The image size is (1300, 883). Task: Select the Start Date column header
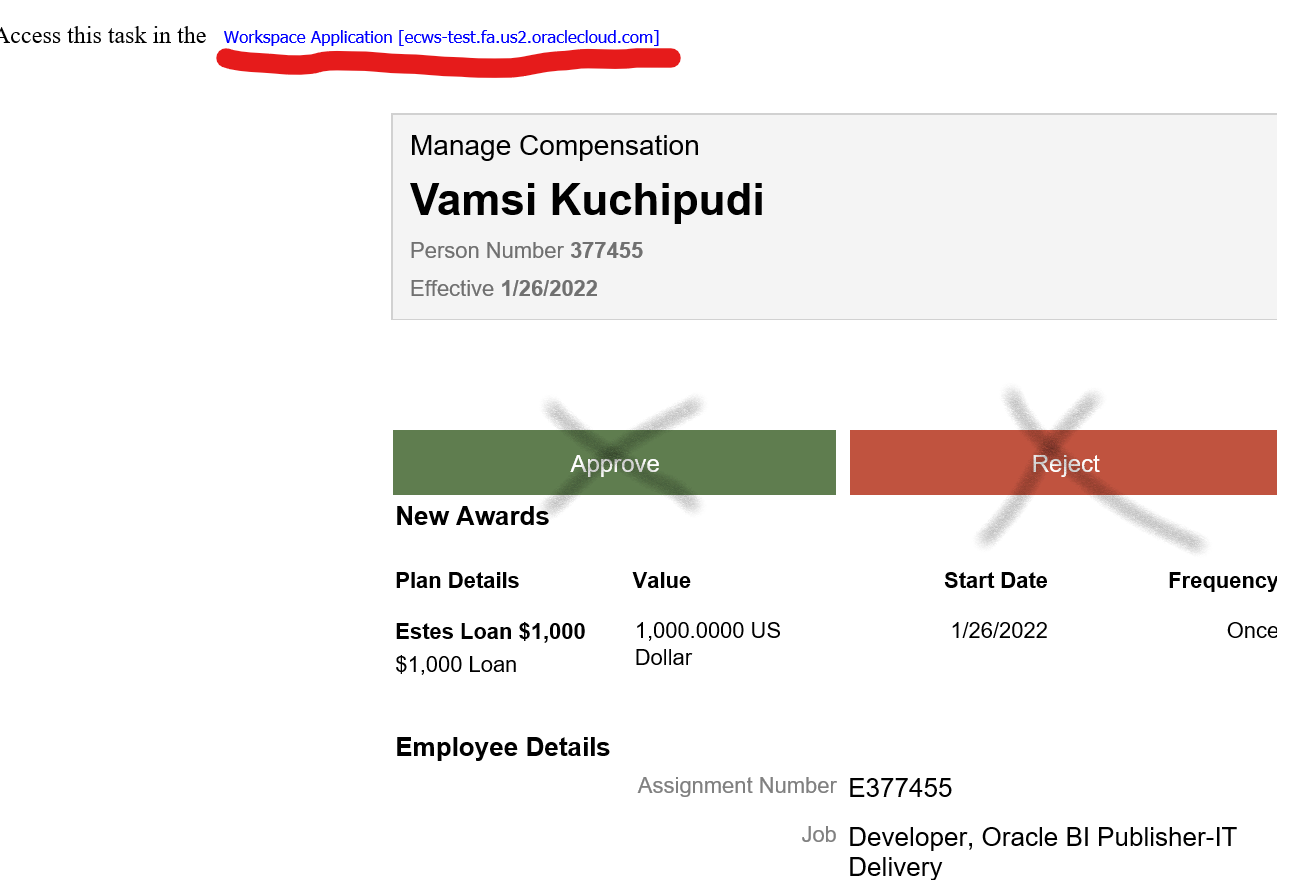coord(996,580)
